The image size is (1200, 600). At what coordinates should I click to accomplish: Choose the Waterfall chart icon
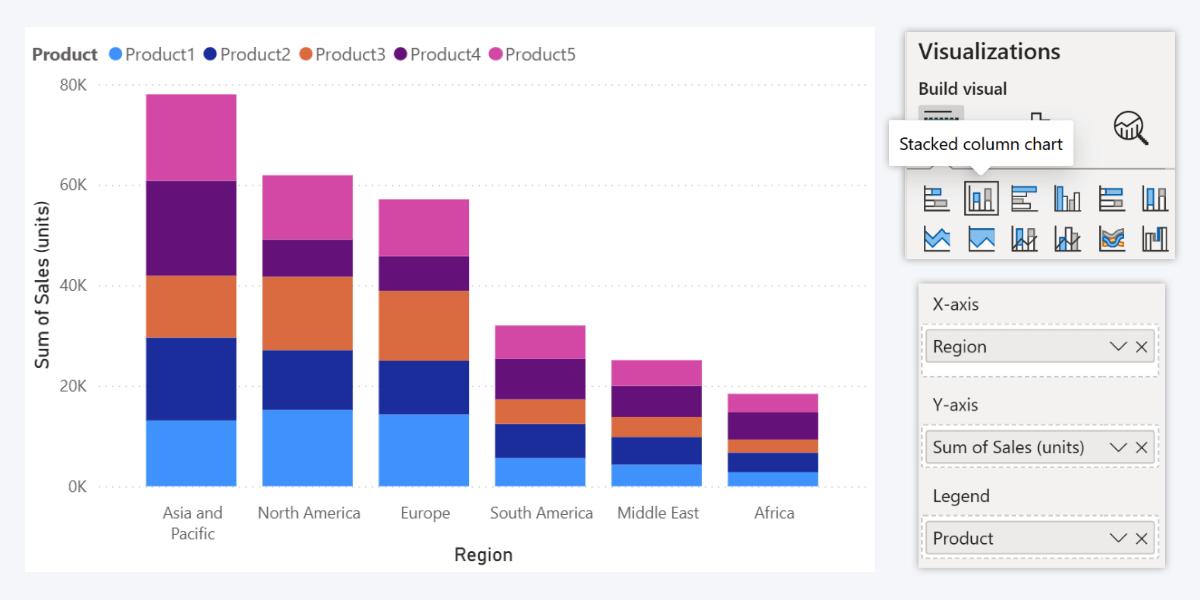click(x=1155, y=239)
